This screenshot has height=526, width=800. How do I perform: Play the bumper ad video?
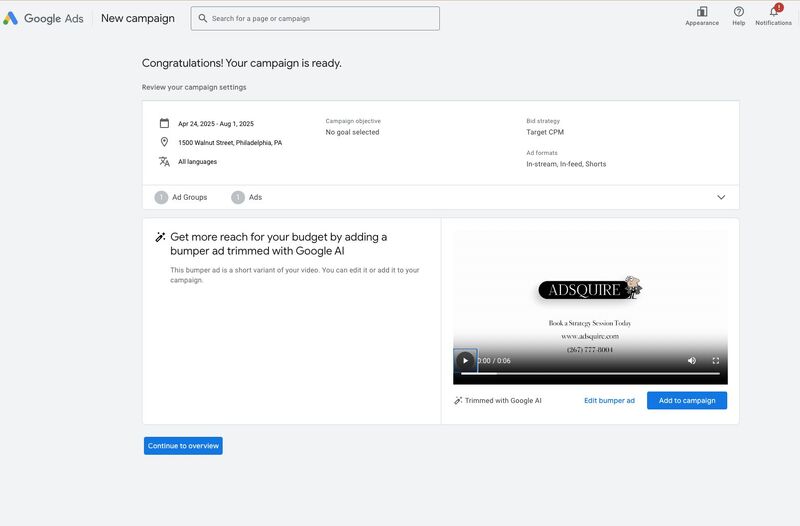click(465, 361)
